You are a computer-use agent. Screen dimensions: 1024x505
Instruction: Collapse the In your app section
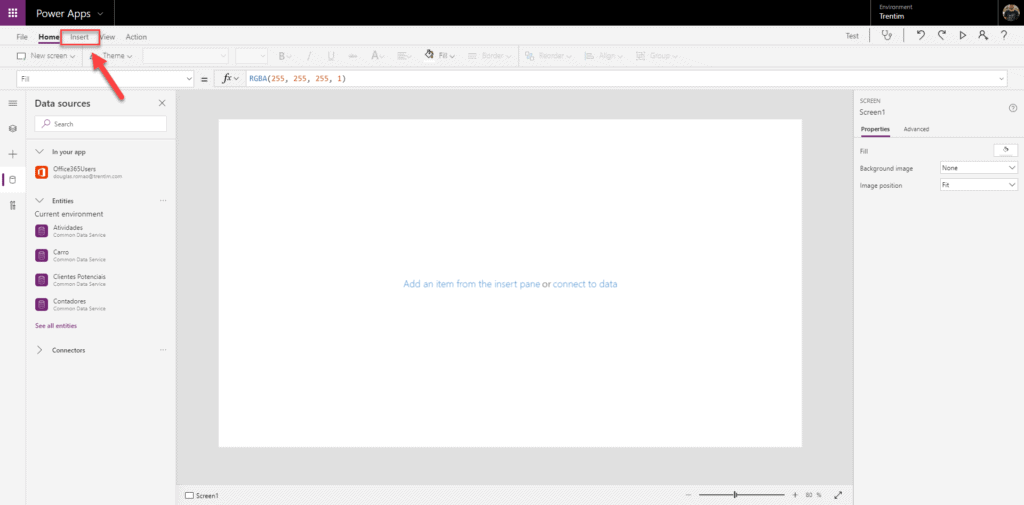tap(40, 151)
